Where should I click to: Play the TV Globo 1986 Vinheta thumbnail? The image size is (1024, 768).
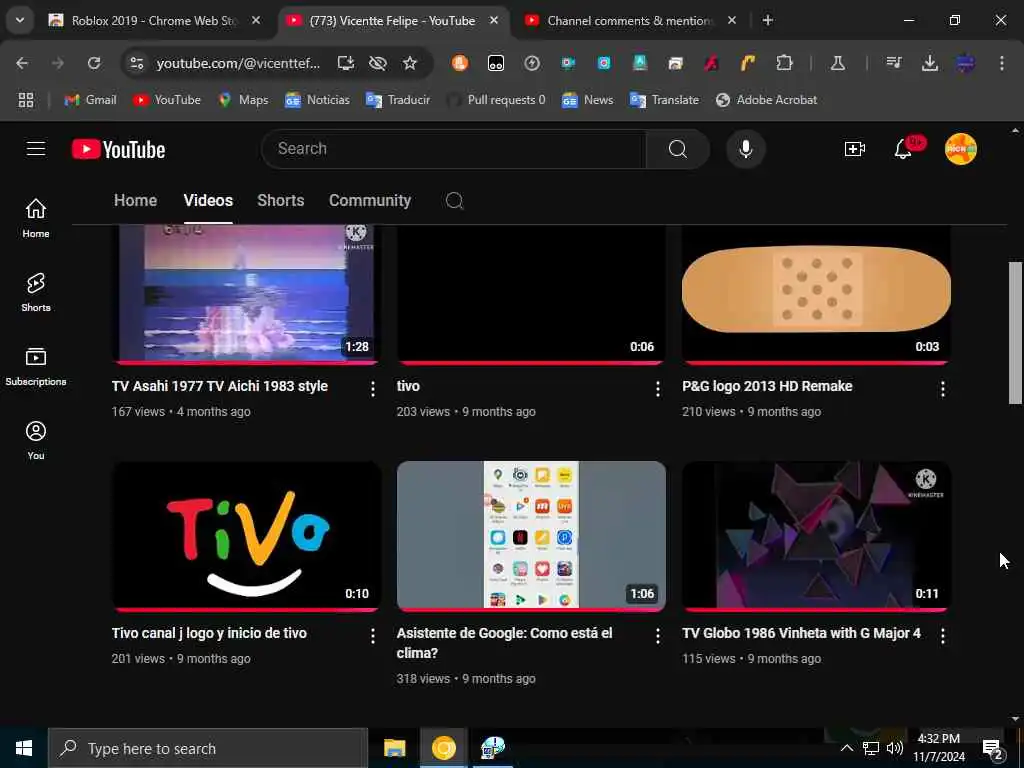[x=816, y=536]
